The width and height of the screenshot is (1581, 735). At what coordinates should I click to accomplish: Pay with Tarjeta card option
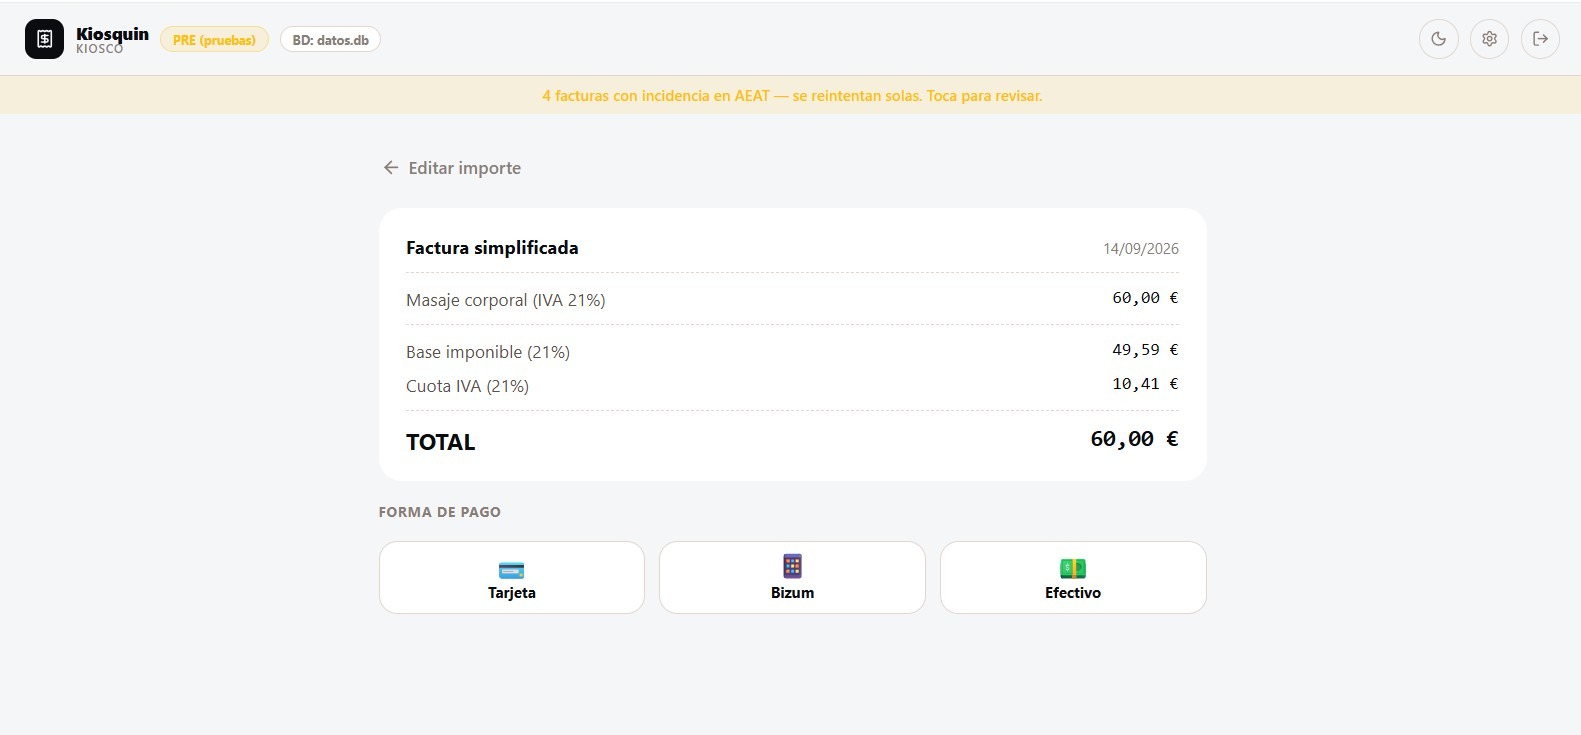[x=511, y=577]
